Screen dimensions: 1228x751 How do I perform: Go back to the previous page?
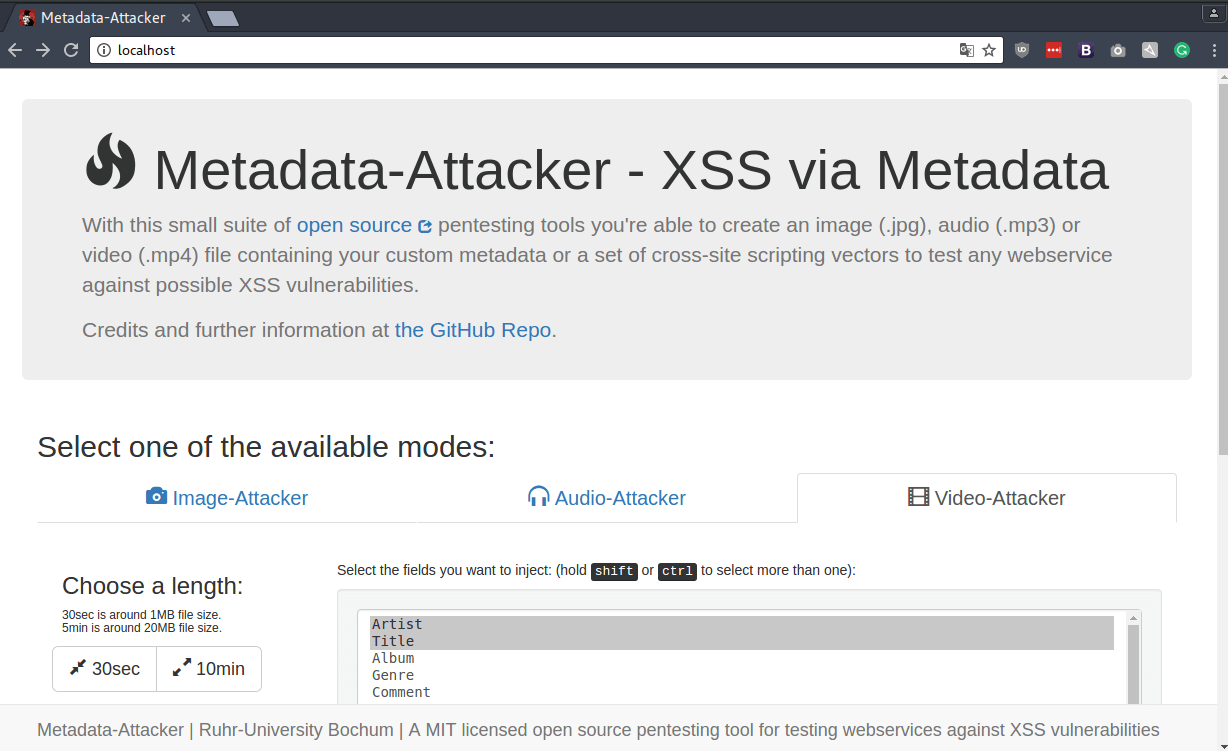click(x=15, y=50)
